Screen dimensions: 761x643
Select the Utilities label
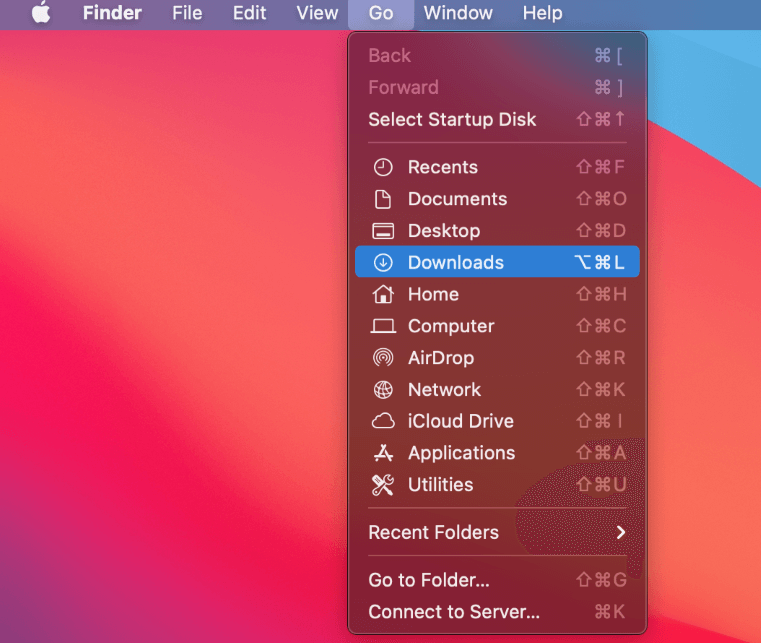point(441,485)
